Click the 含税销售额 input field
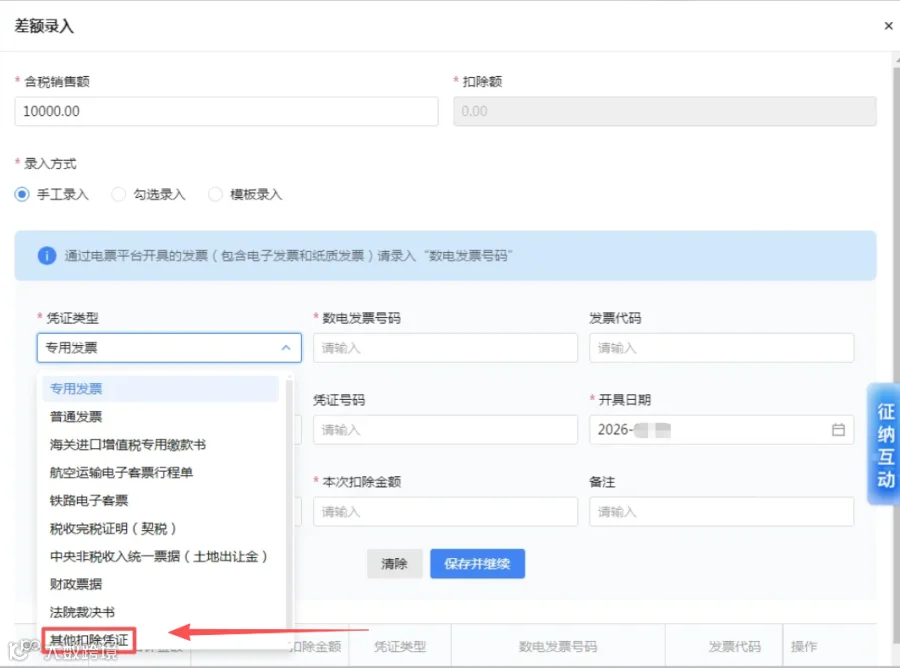 click(226, 111)
